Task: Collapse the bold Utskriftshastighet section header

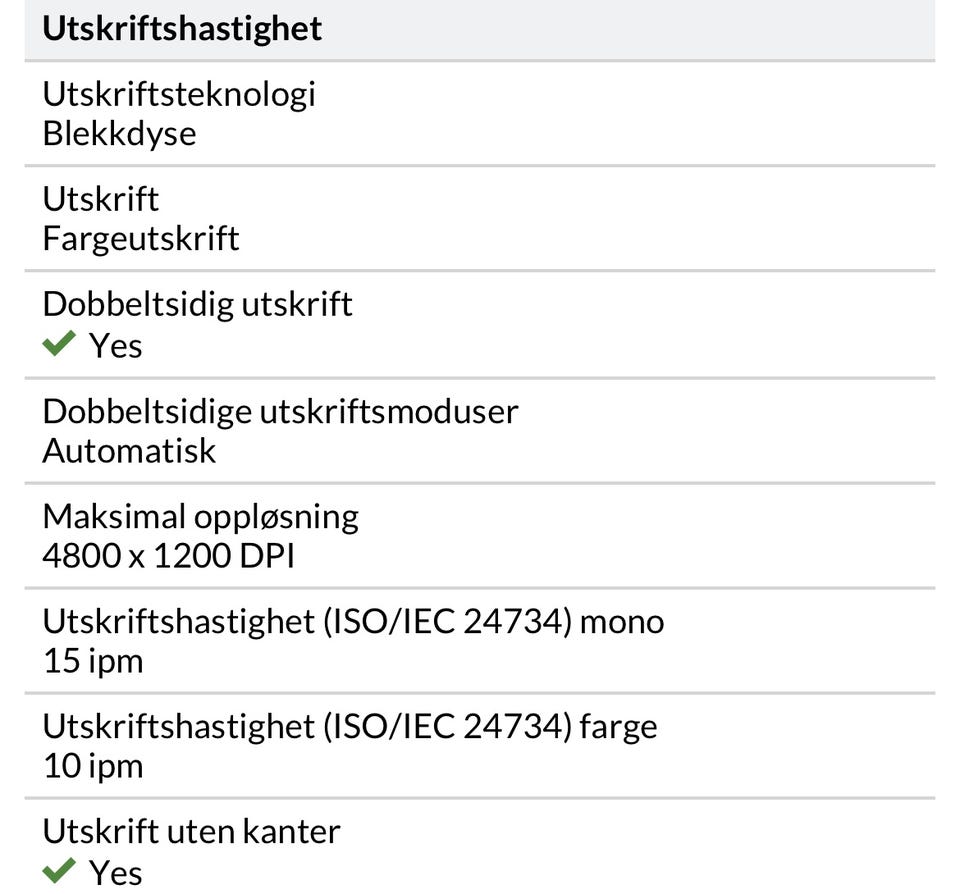Action: [182, 28]
